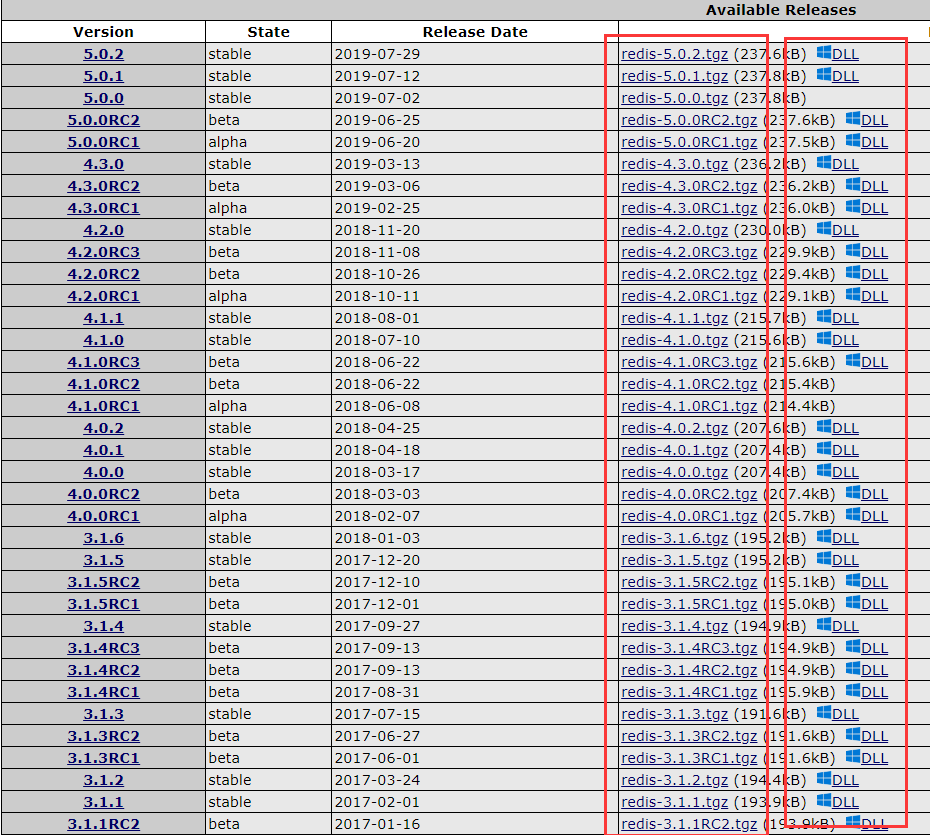Click Windows DLL icon for redis-5.0.1
Viewport: 930px width, 835px height.
pos(824,74)
